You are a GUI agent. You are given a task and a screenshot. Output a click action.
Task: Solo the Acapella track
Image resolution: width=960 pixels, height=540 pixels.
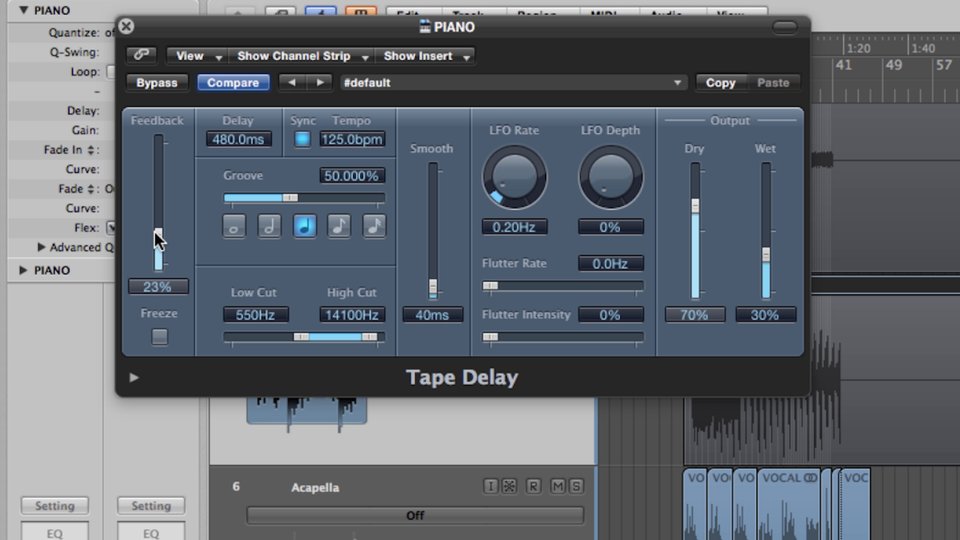tap(576, 486)
